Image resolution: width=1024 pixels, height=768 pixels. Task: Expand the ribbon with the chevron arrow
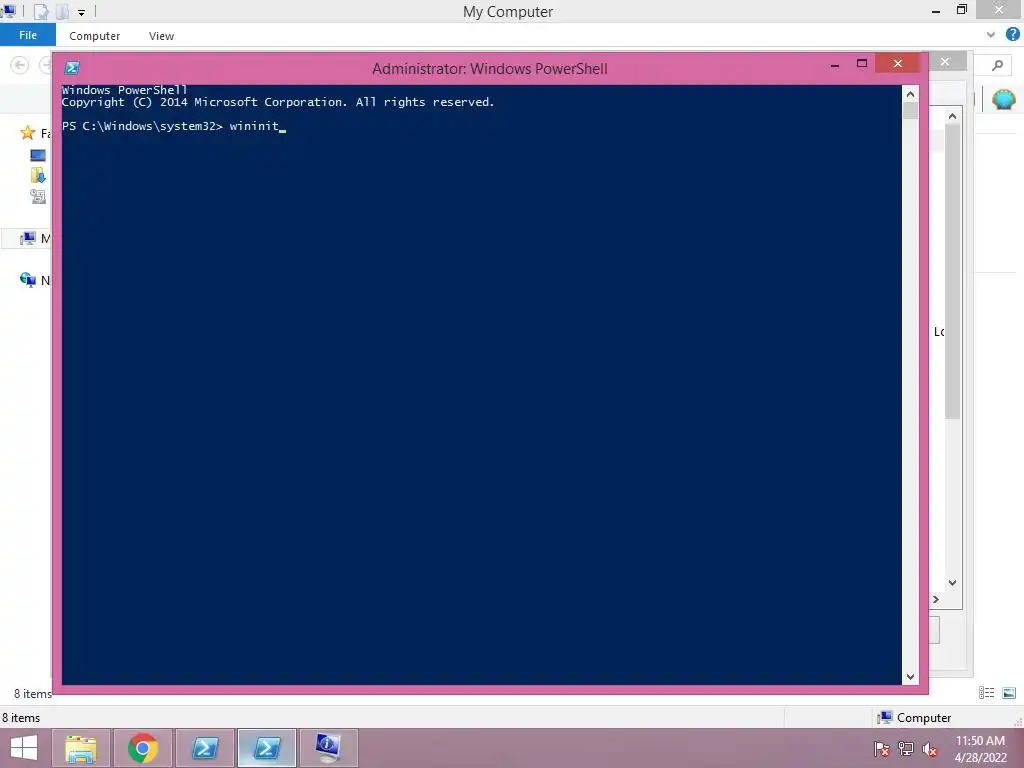(991, 35)
